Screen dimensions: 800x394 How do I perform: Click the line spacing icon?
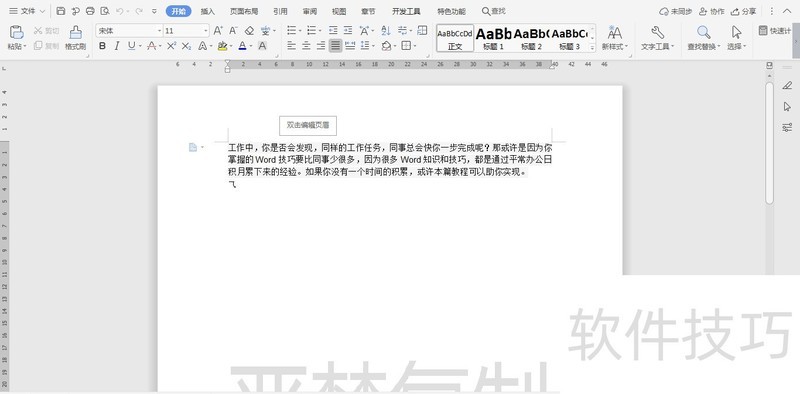365,46
